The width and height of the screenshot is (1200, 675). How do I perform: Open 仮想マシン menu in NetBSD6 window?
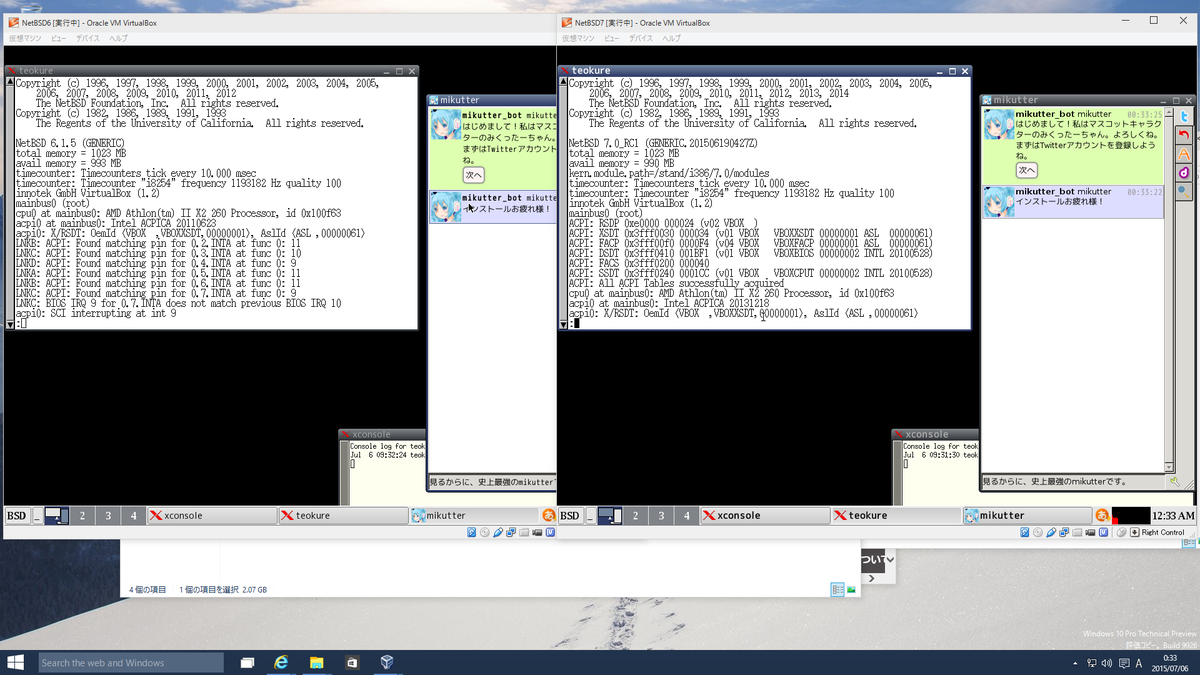[24, 38]
